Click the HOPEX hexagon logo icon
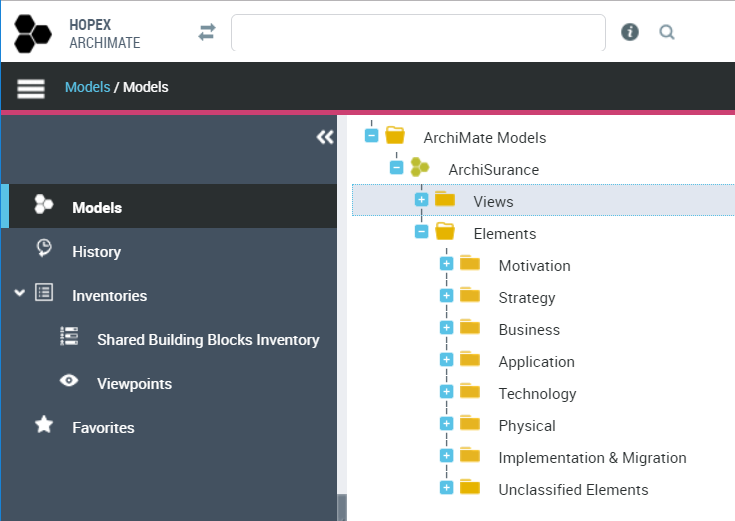Image resolution: width=735 pixels, height=521 pixels. coord(32,33)
